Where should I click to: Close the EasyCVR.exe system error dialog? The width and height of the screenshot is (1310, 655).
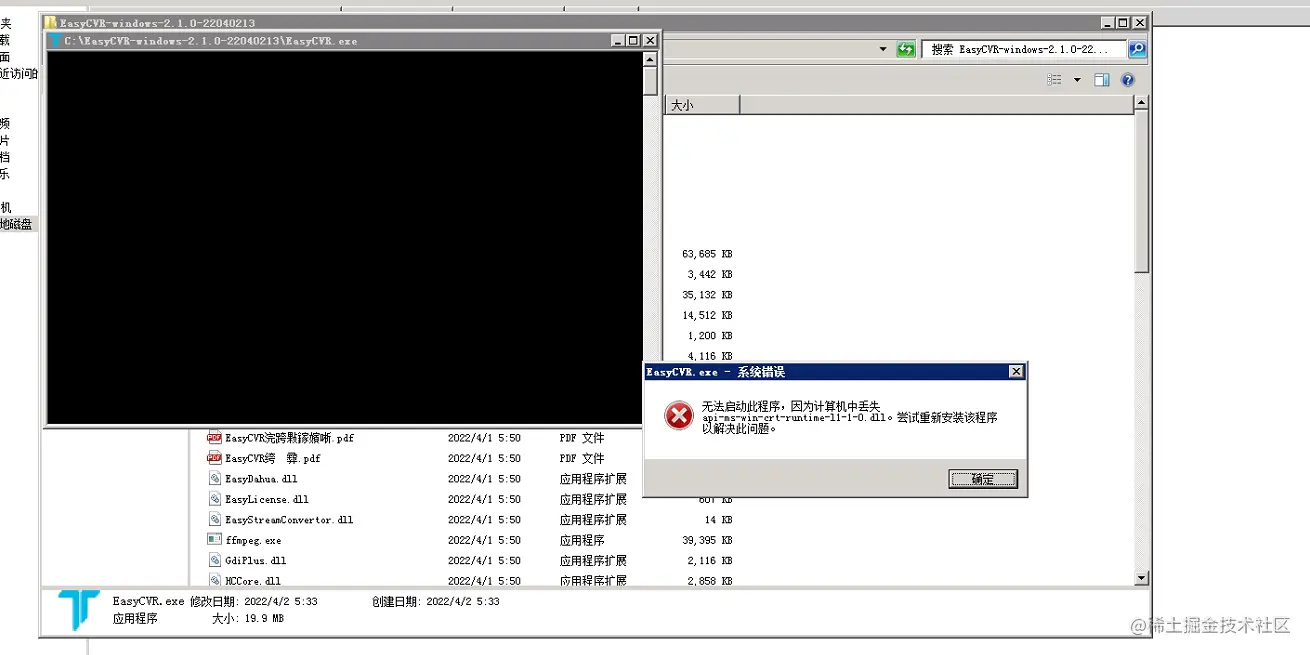point(1016,372)
